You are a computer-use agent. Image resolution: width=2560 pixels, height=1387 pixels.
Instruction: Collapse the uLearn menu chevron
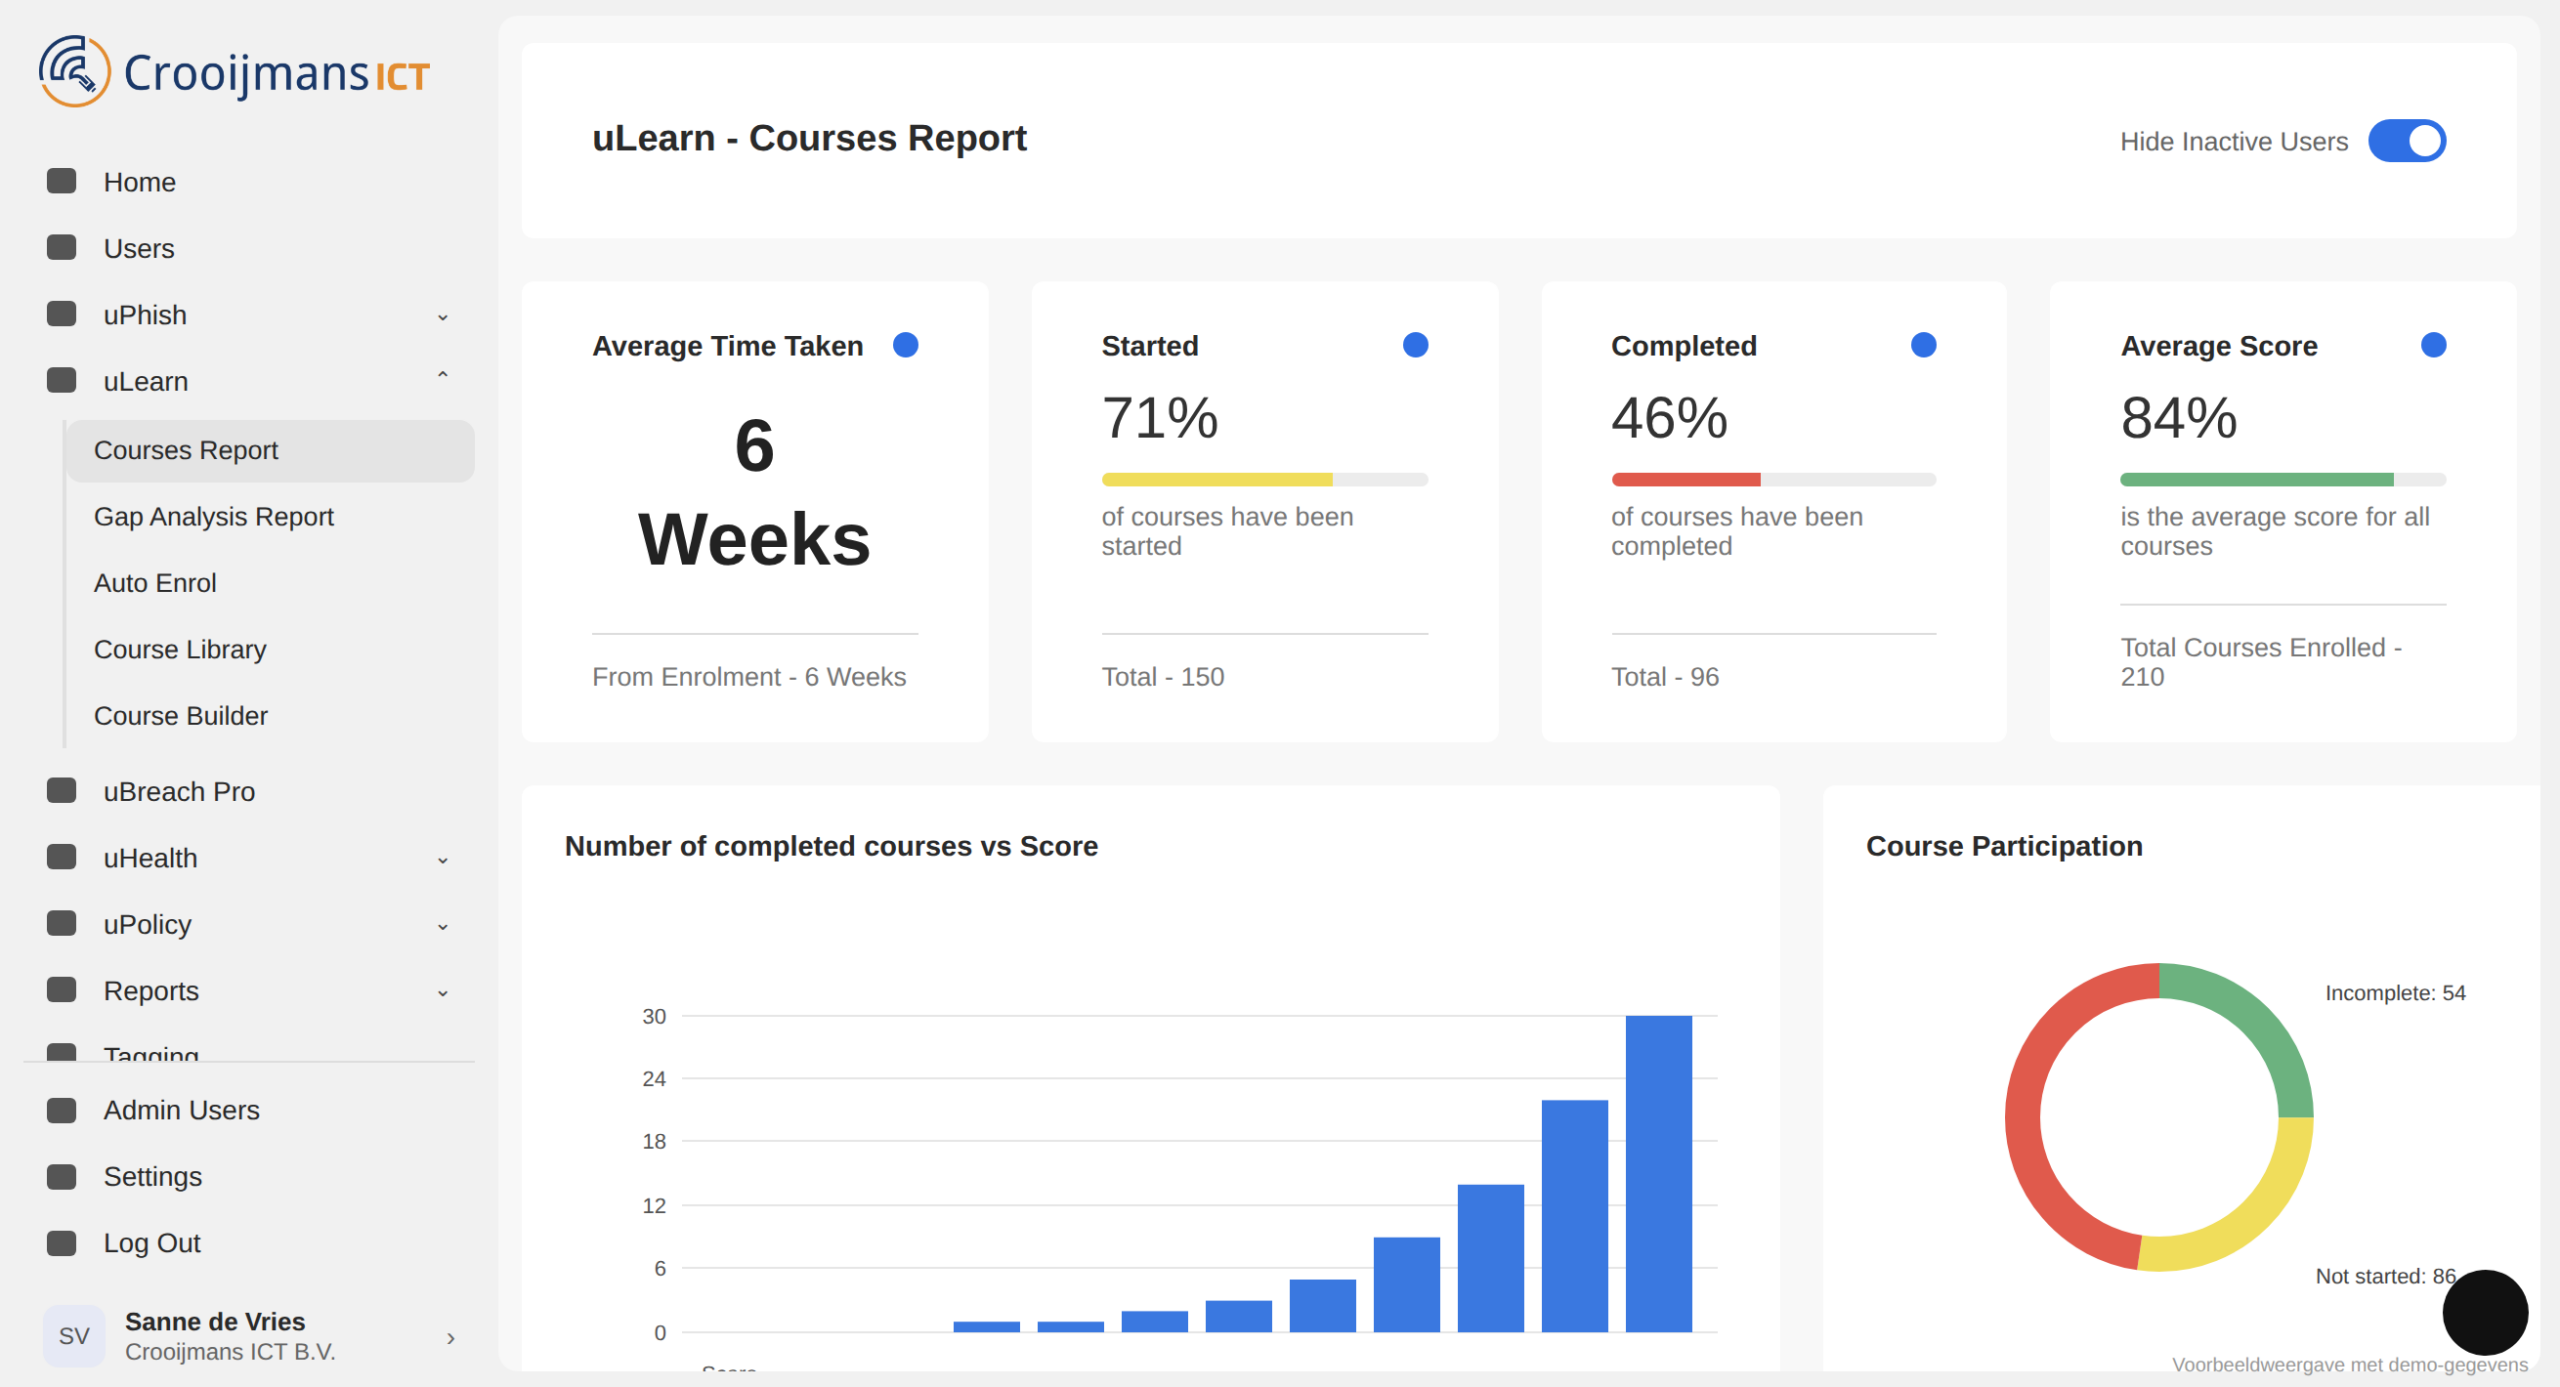click(442, 375)
